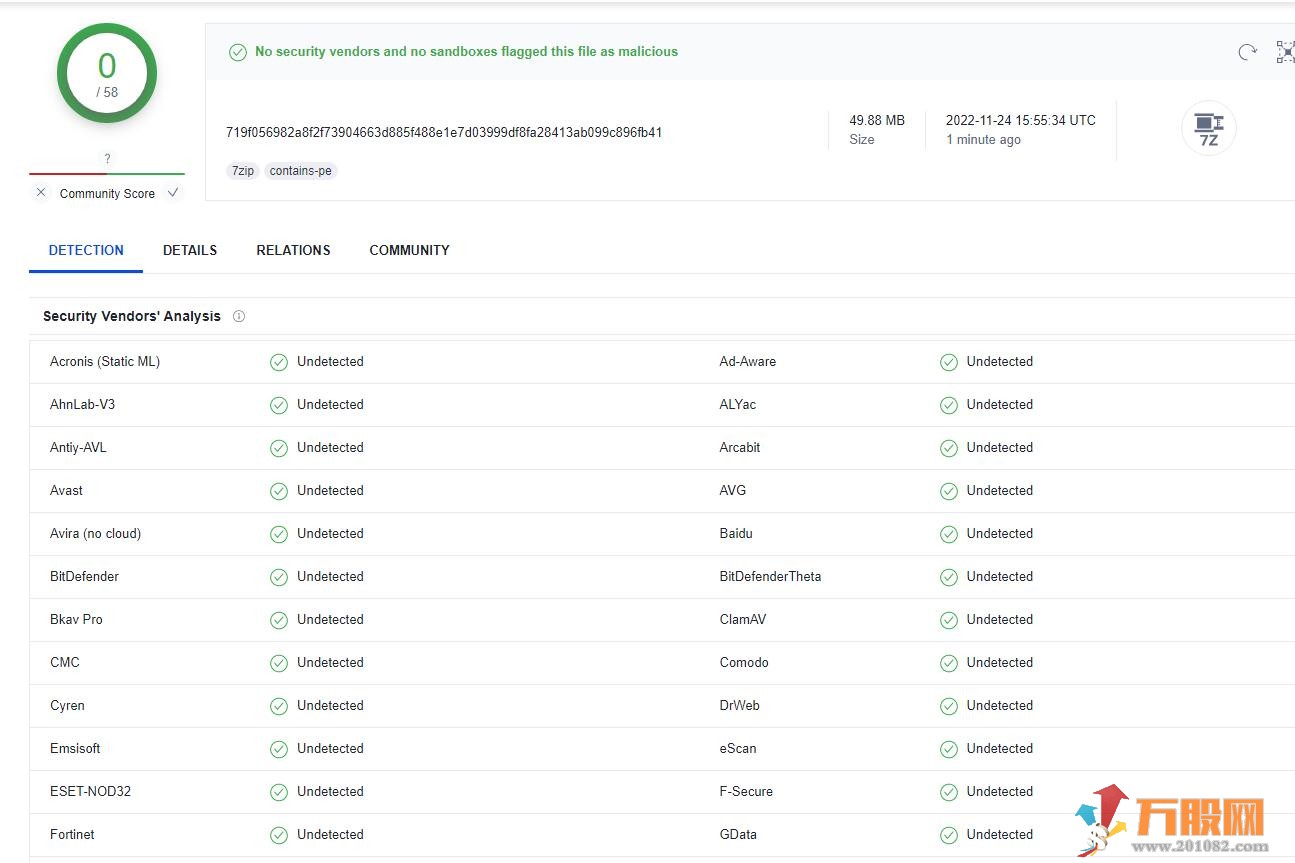This screenshot has height=863, width=1295.
Task: Click the check icon for CMC
Action: point(279,663)
